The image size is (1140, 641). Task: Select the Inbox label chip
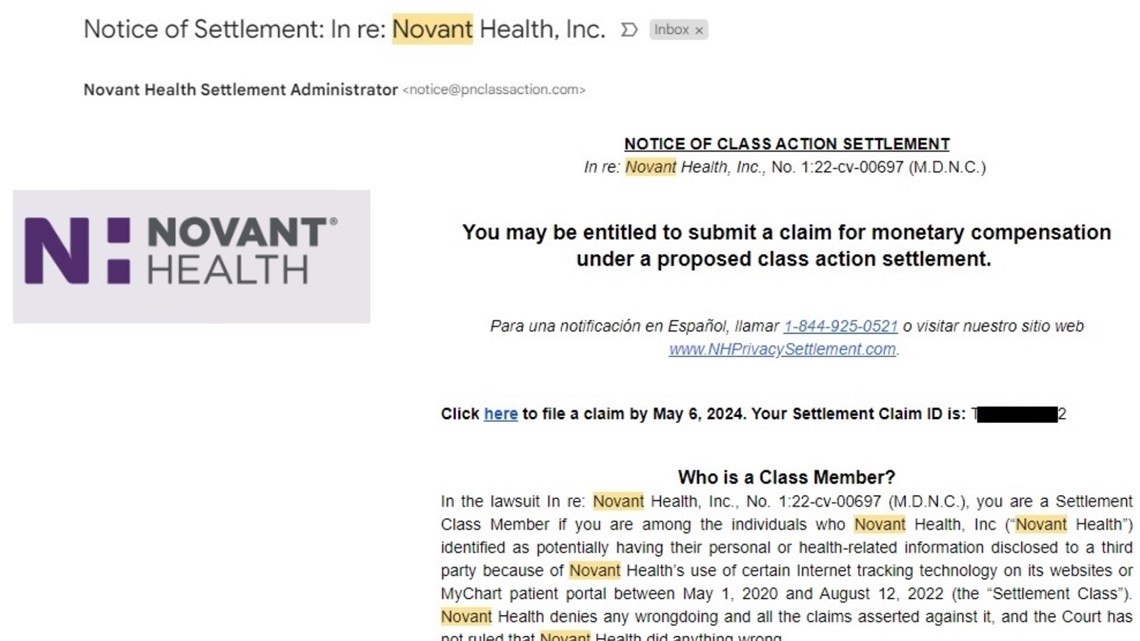click(x=675, y=30)
